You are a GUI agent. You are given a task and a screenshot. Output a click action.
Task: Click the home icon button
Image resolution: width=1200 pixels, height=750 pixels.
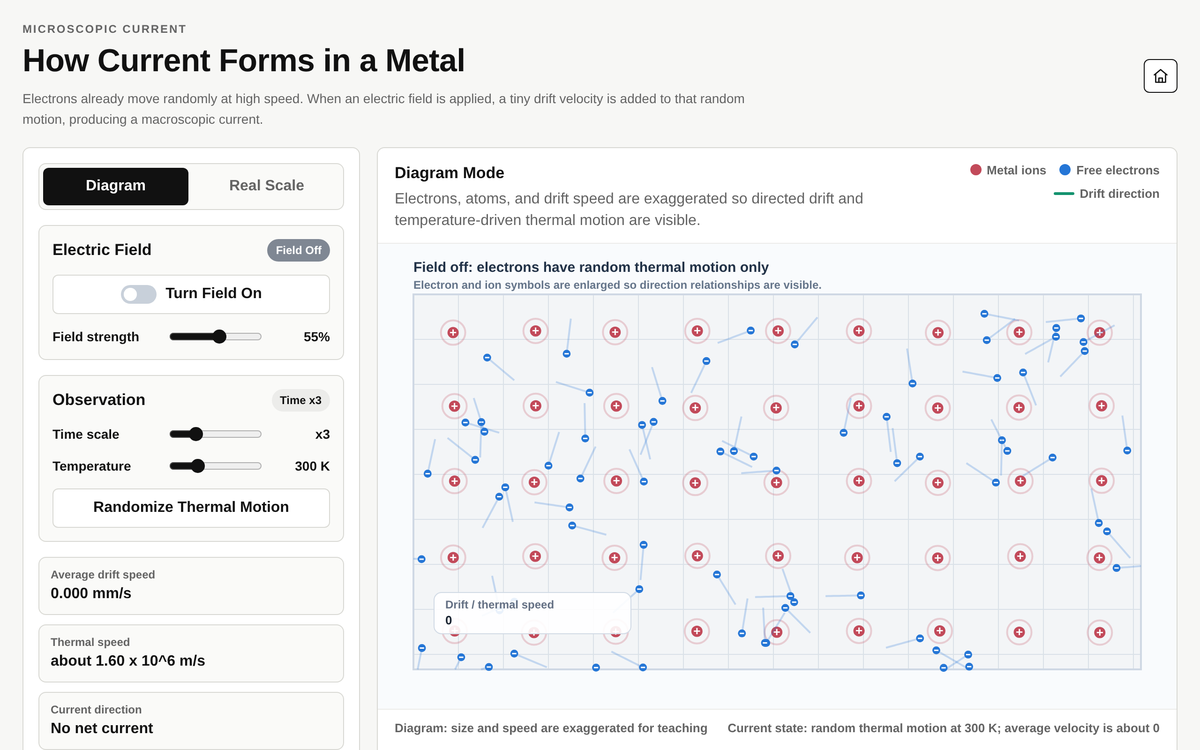pos(1160,76)
